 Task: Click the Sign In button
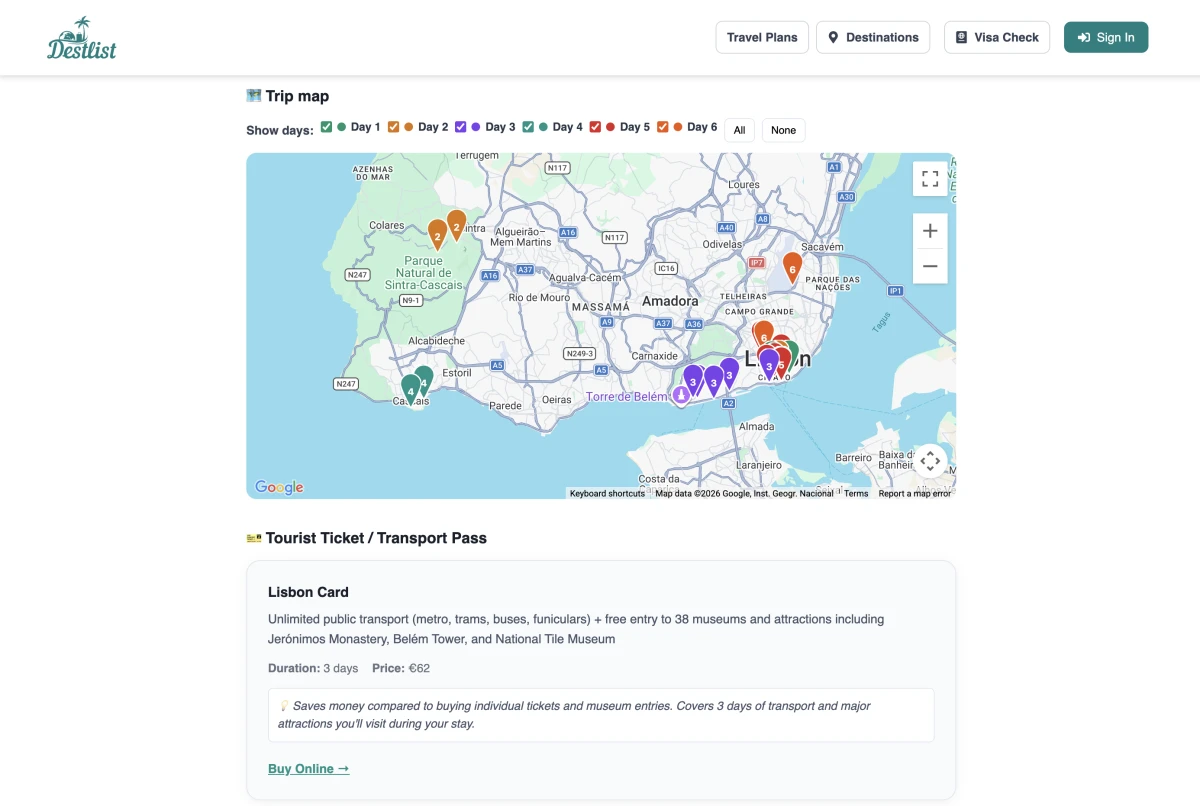[1106, 37]
